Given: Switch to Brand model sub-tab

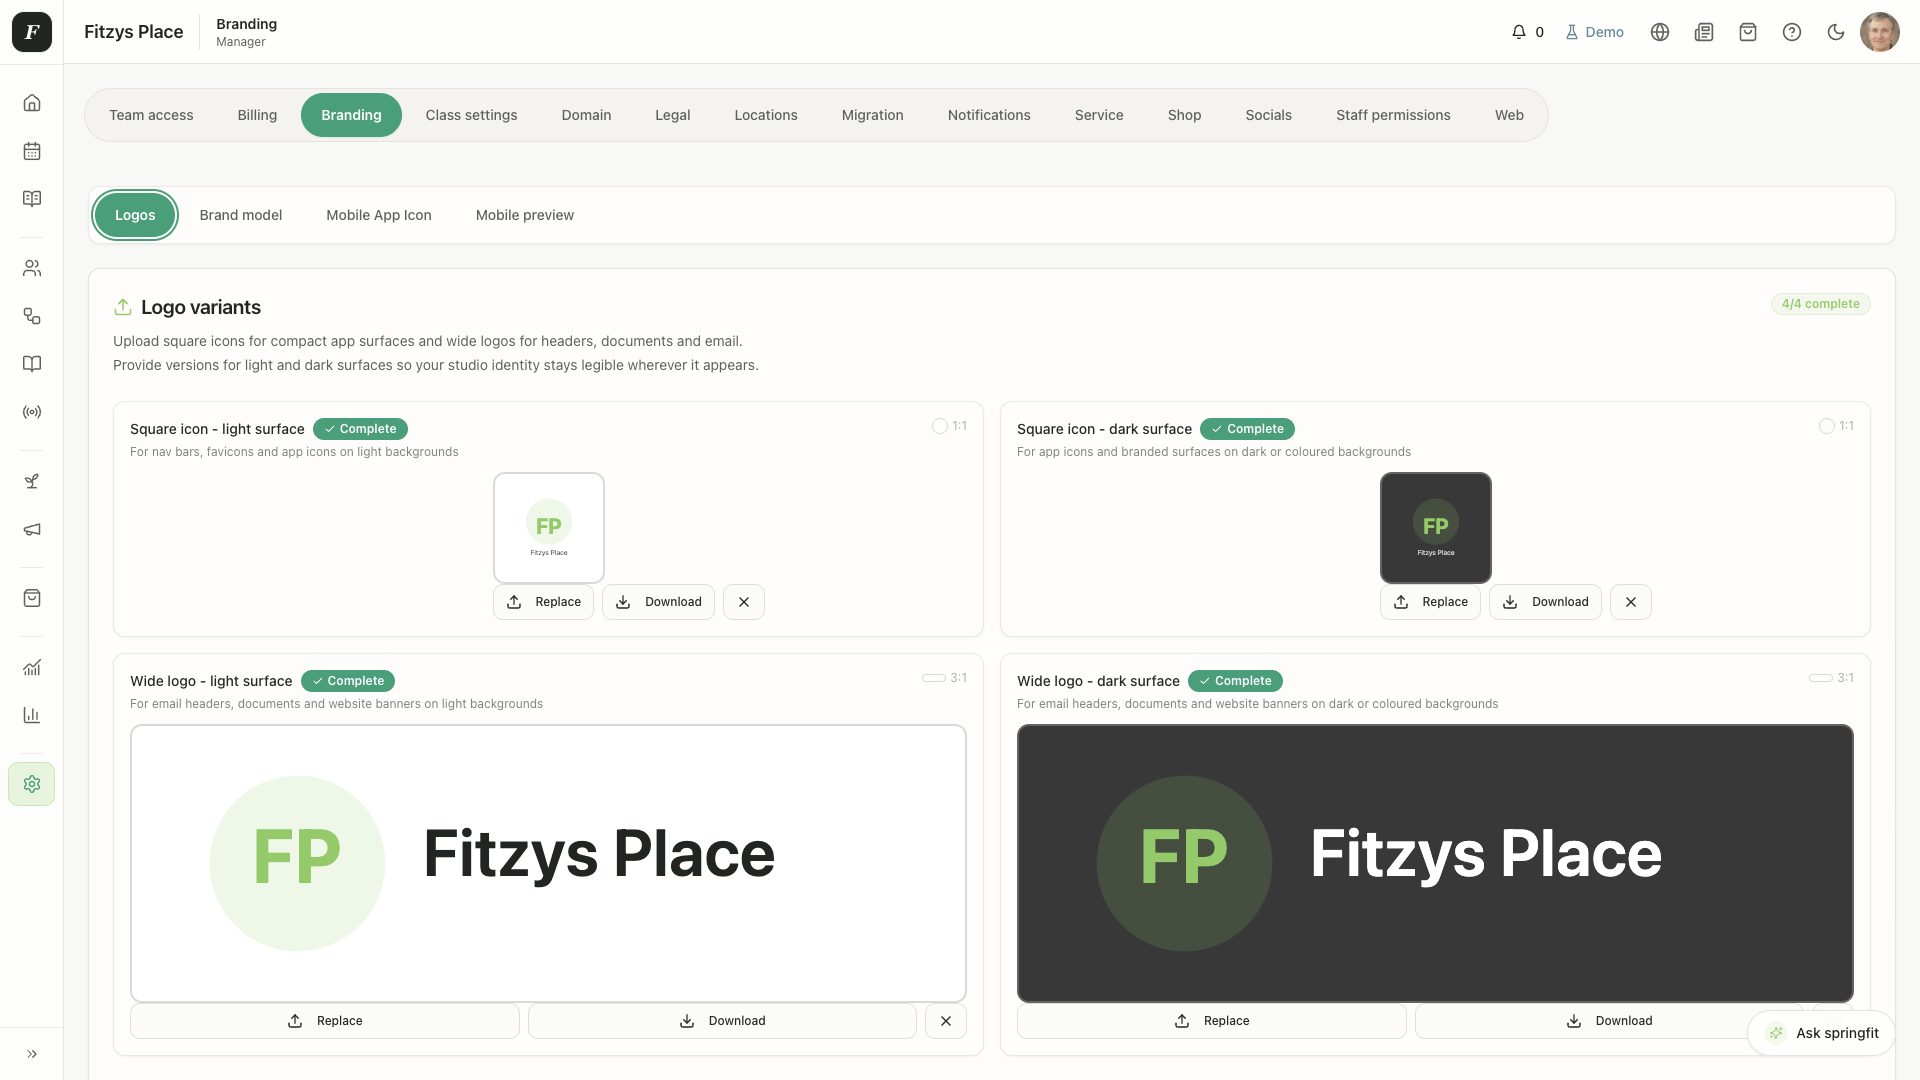Looking at the screenshot, I should pyautogui.click(x=241, y=215).
